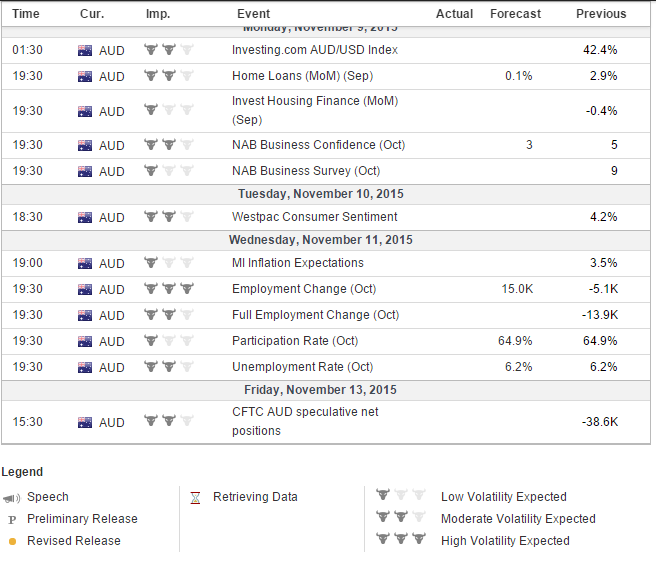The width and height of the screenshot is (656, 563).
Task: Open the Investing.com AUD/USD Index event
Action: click(x=315, y=50)
